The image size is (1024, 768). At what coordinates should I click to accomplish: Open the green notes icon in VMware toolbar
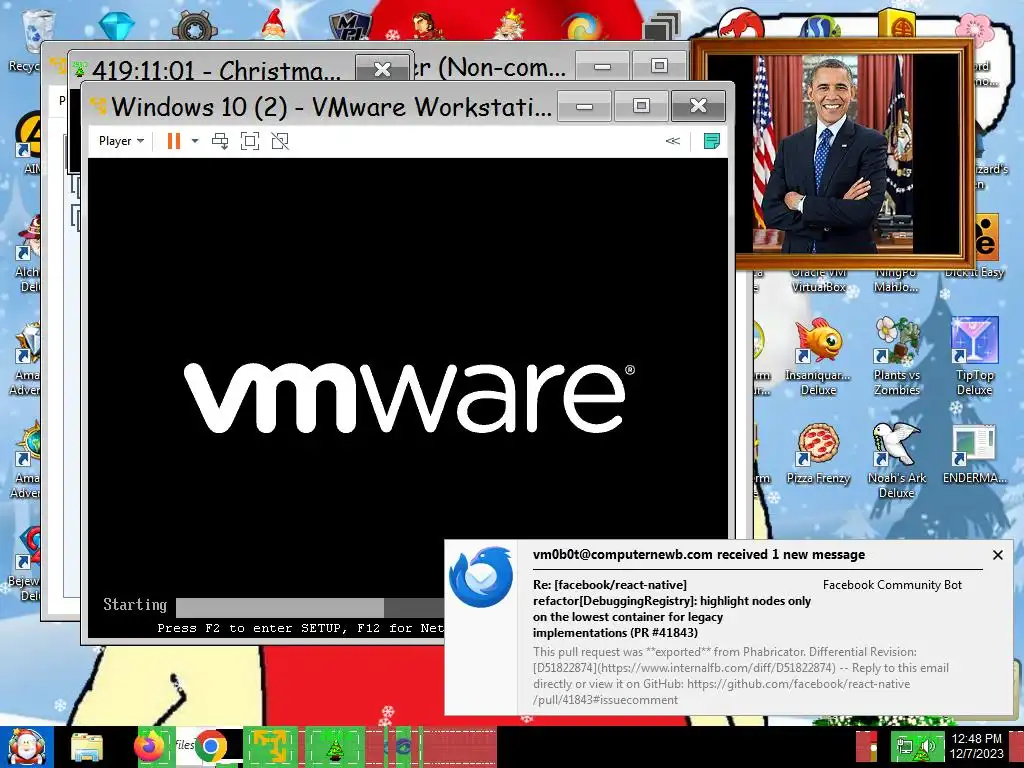coord(712,141)
